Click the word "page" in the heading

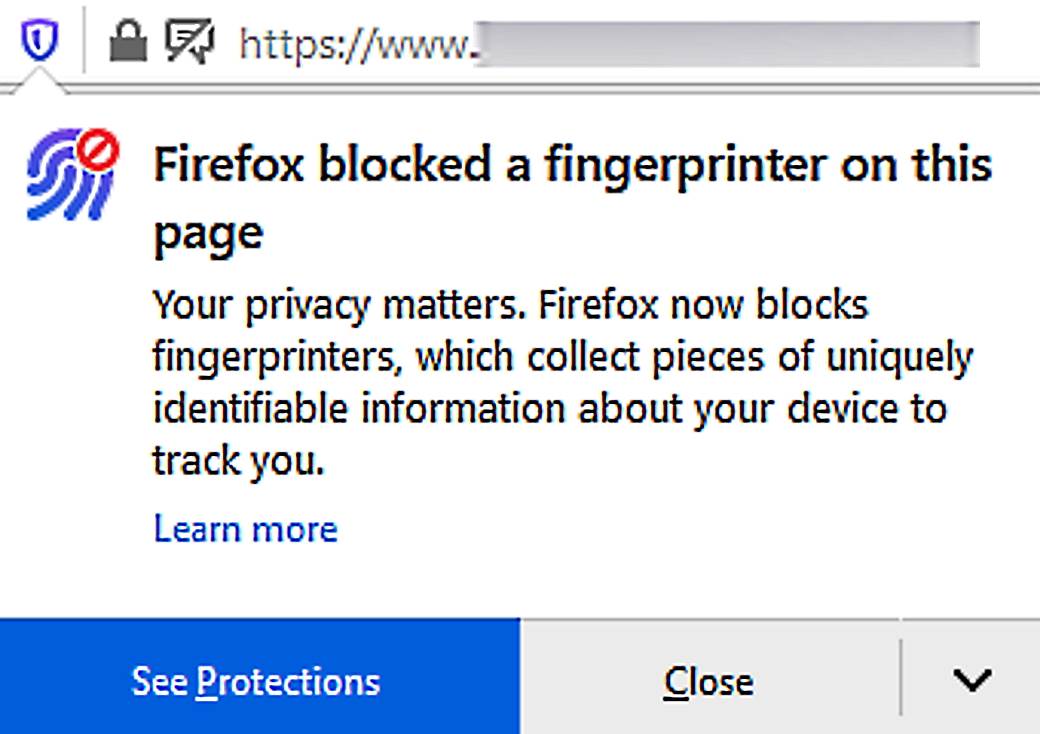208,232
